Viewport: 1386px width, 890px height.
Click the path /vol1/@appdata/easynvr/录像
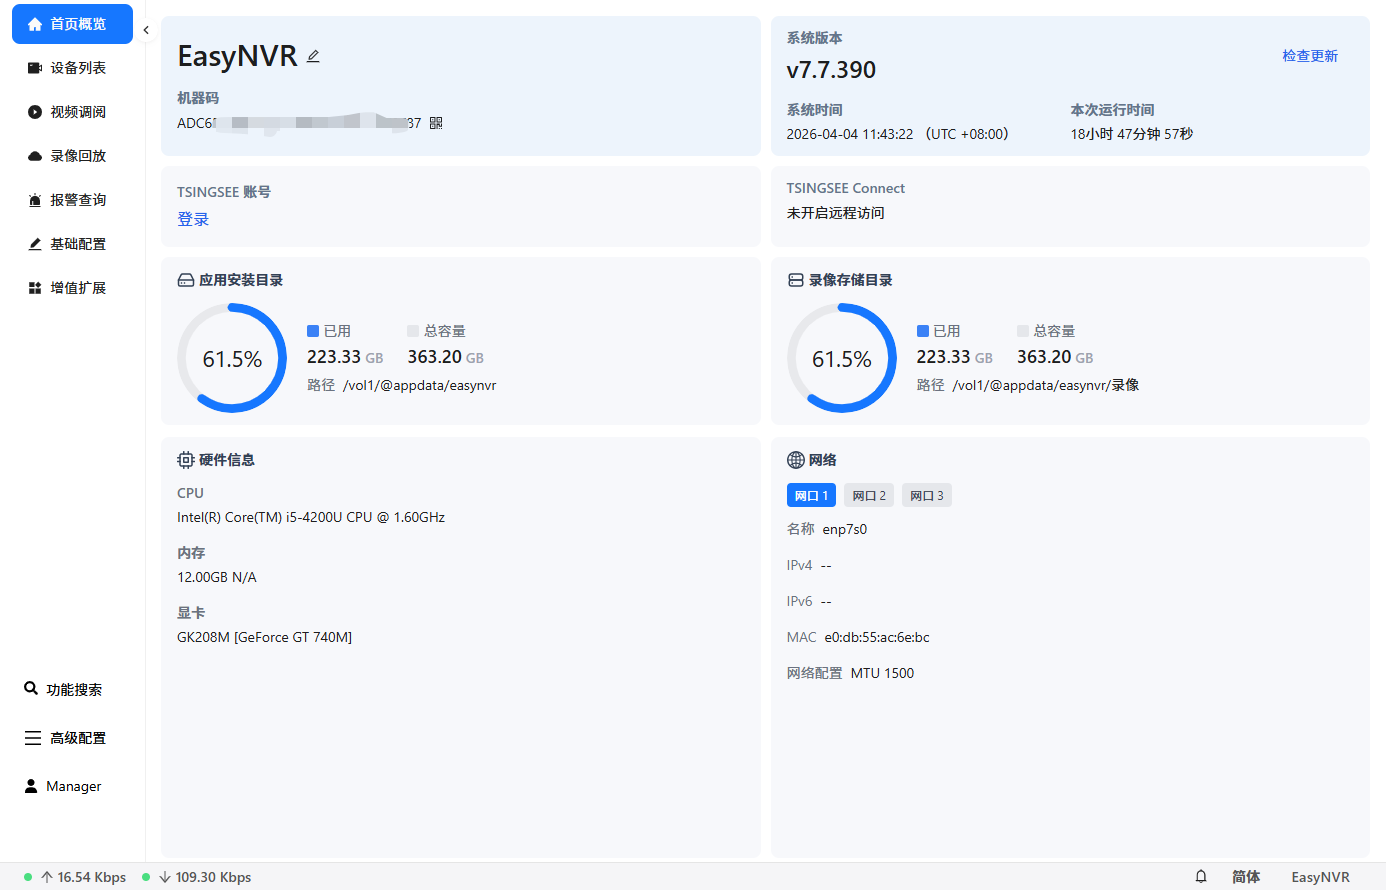tap(1046, 385)
